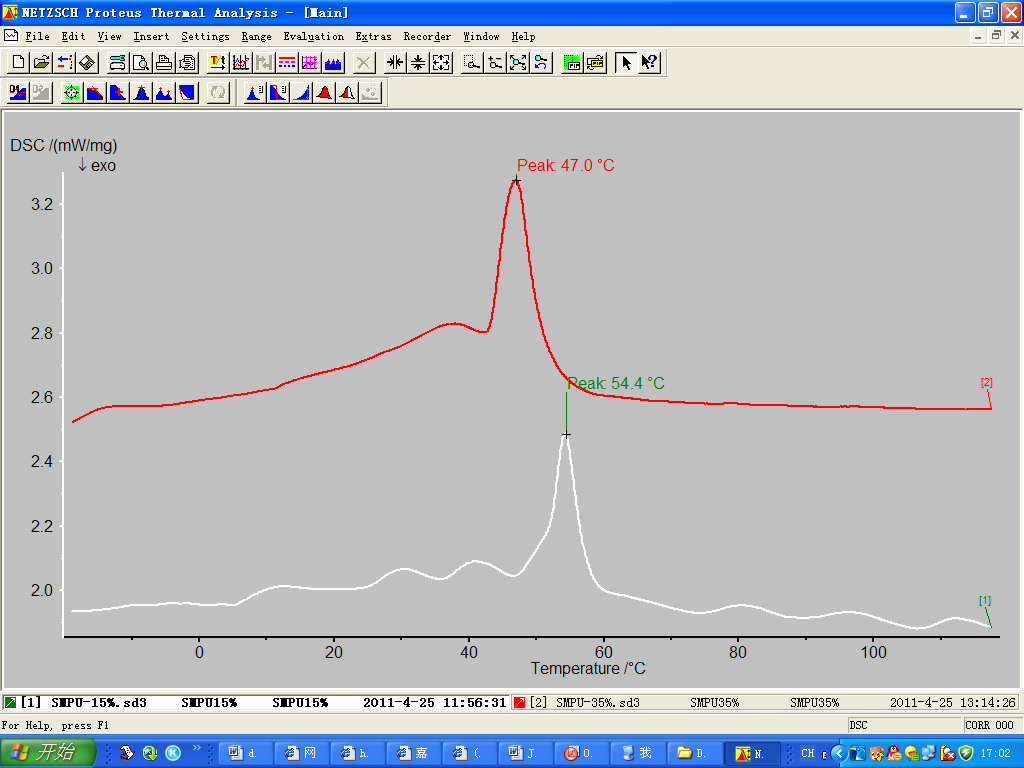Click the red color box for curve [2]

pos(519,703)
